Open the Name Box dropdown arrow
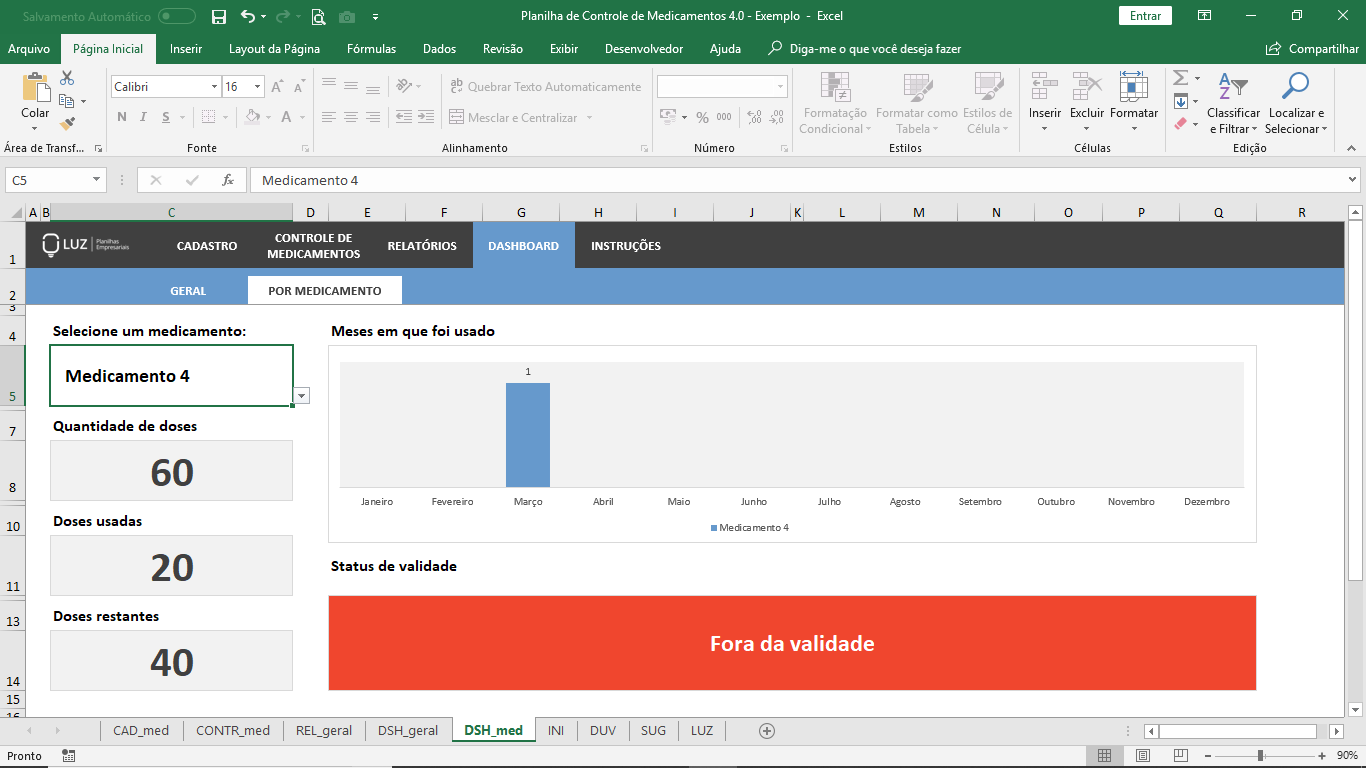 pos(96,180)
